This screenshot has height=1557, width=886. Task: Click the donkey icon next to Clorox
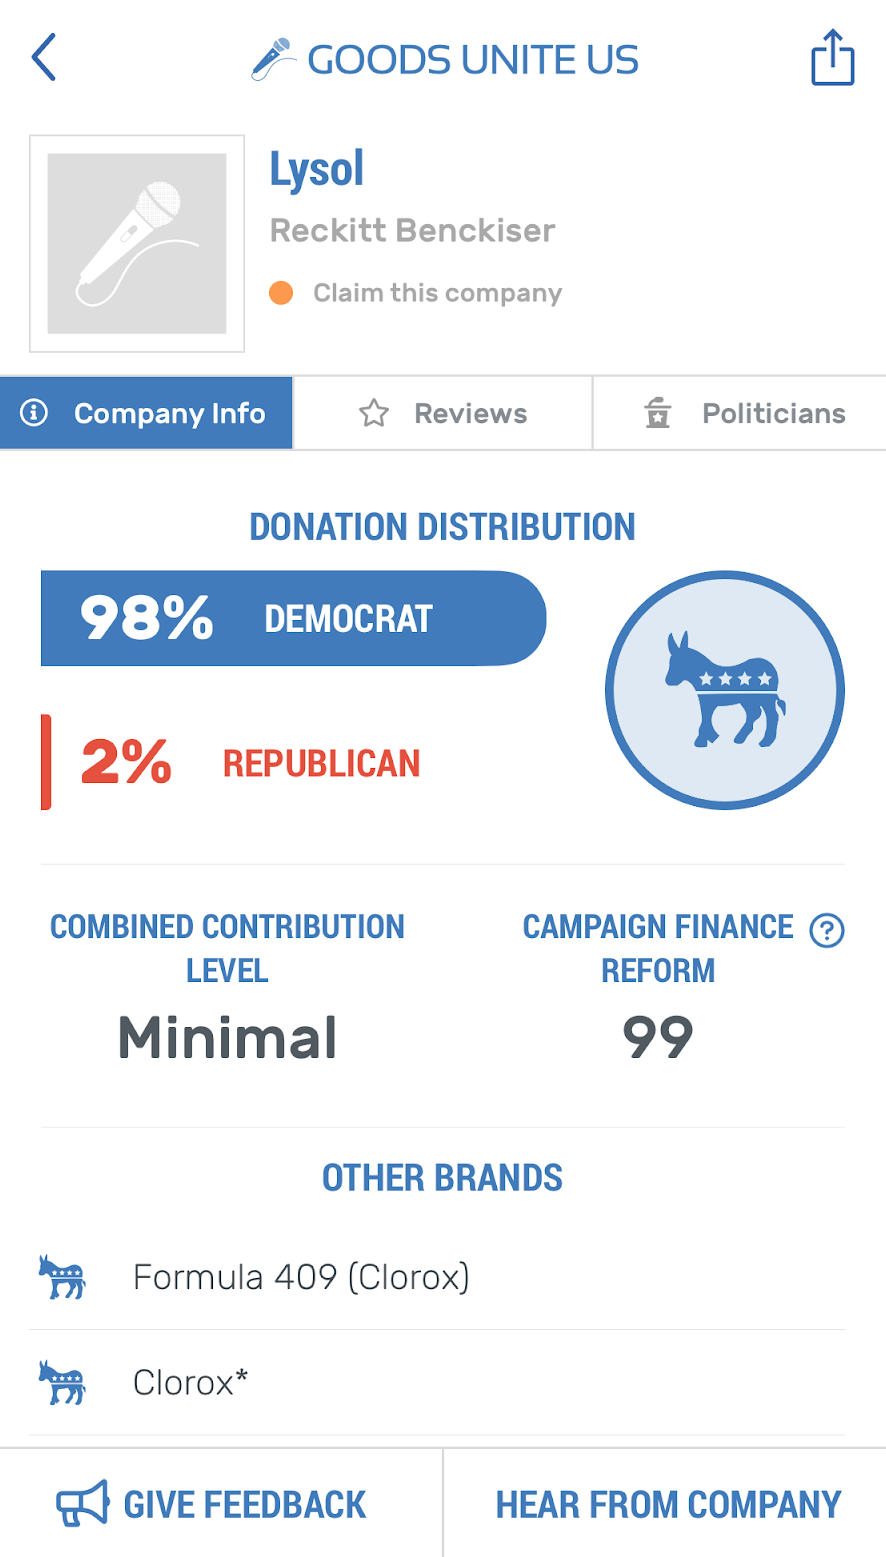pos(62,1382)
